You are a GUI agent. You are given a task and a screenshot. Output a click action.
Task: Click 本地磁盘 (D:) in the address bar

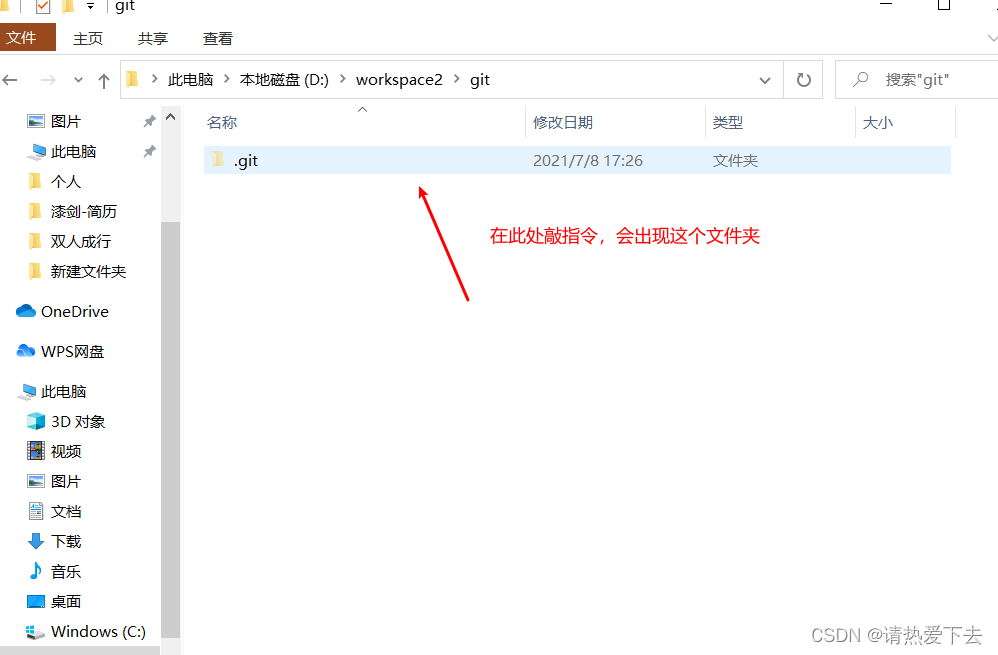click(x=284, y=80)
